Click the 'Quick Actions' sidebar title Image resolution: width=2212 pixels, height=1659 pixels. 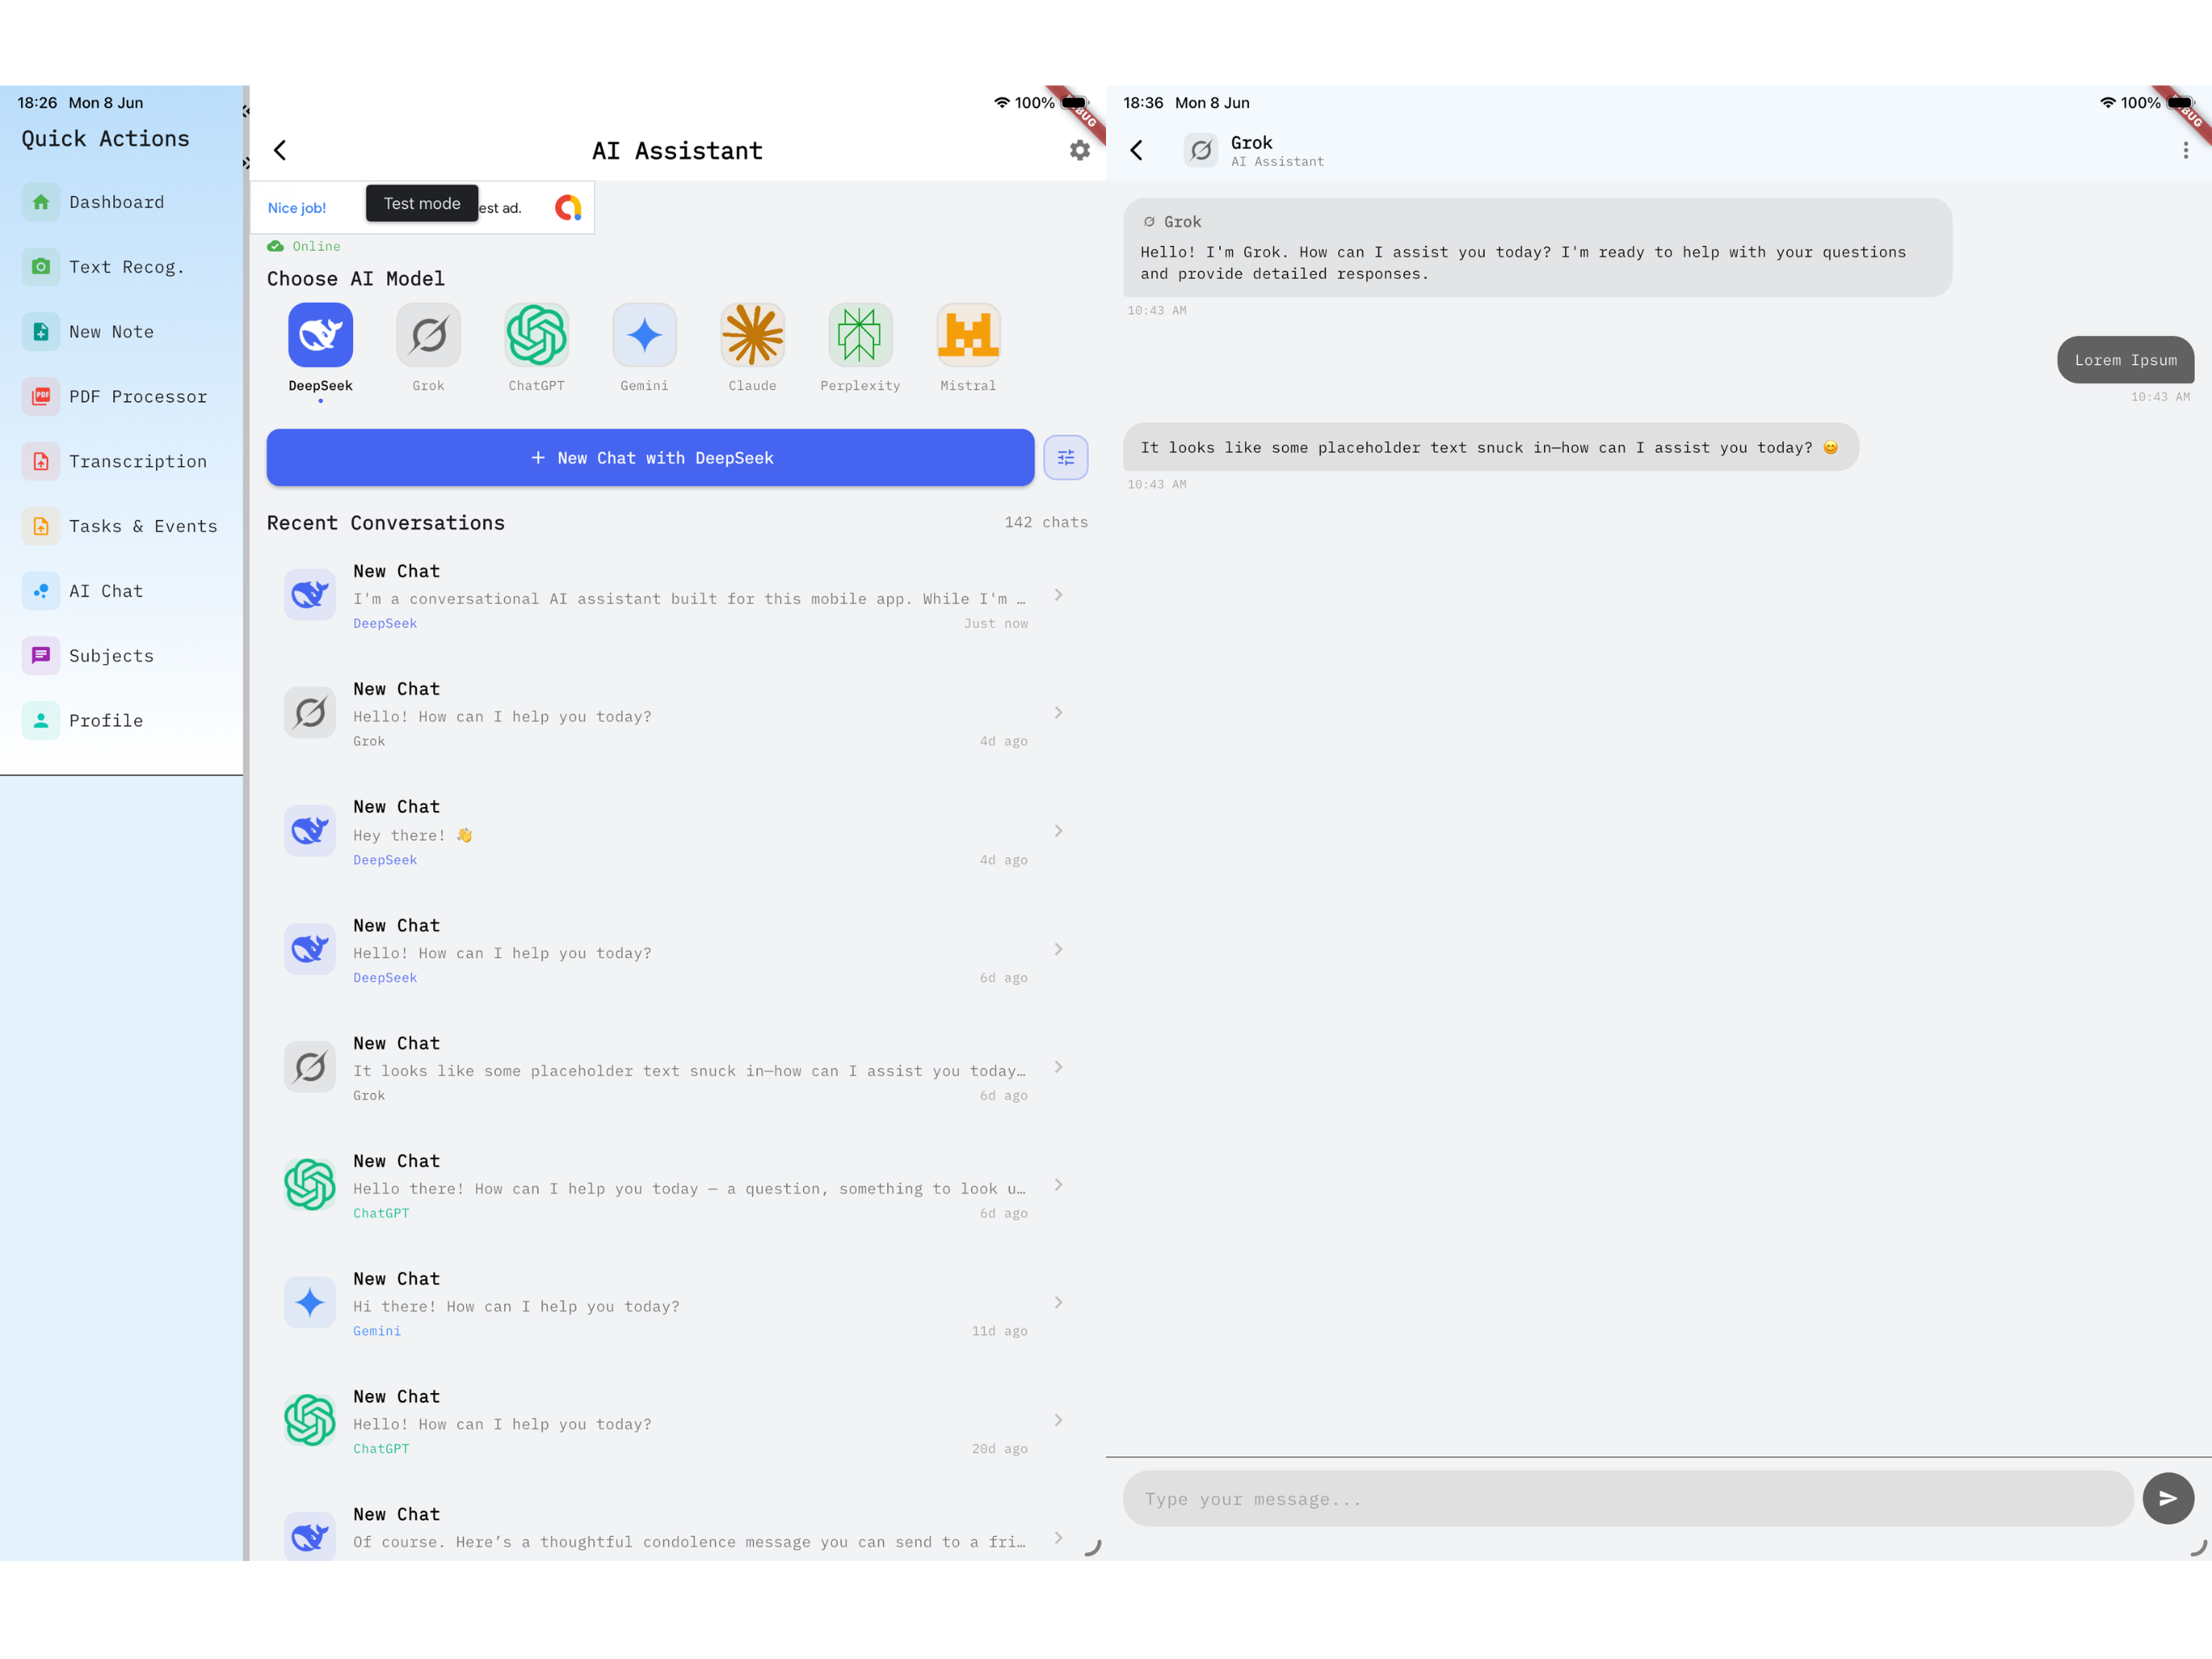[x=105, y=139]
